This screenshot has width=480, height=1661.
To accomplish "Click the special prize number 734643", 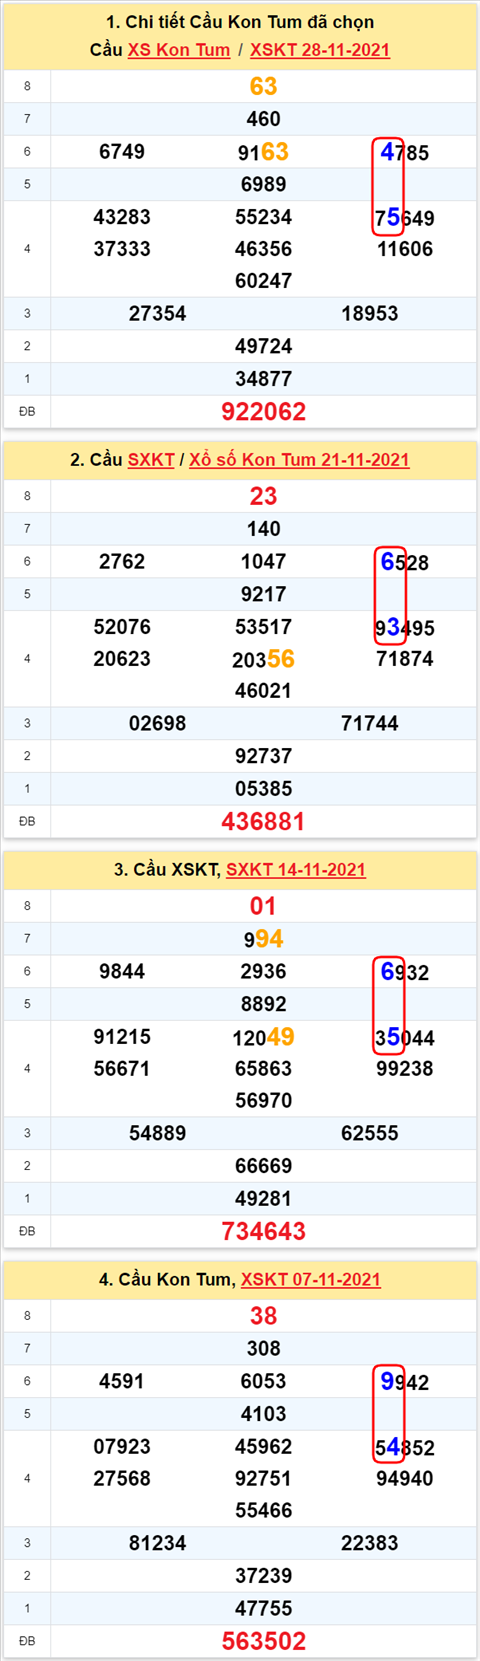I will [264, 1232].
